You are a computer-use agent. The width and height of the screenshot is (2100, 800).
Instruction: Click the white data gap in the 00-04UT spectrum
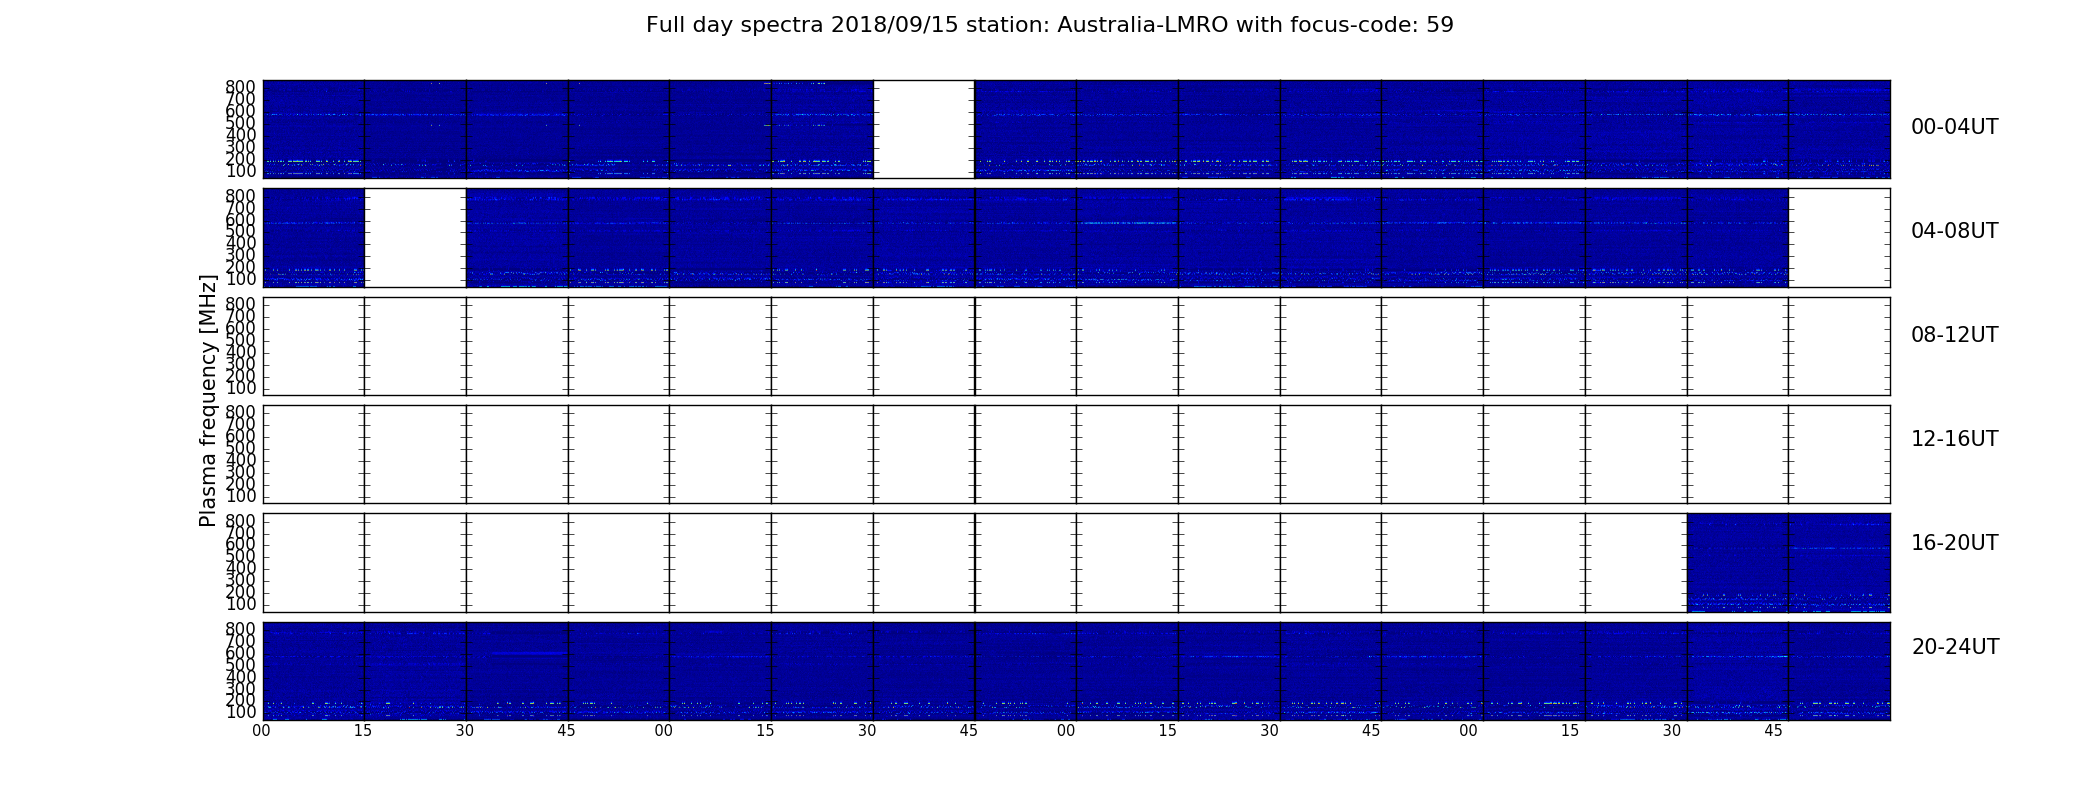[x=924, y=129]
